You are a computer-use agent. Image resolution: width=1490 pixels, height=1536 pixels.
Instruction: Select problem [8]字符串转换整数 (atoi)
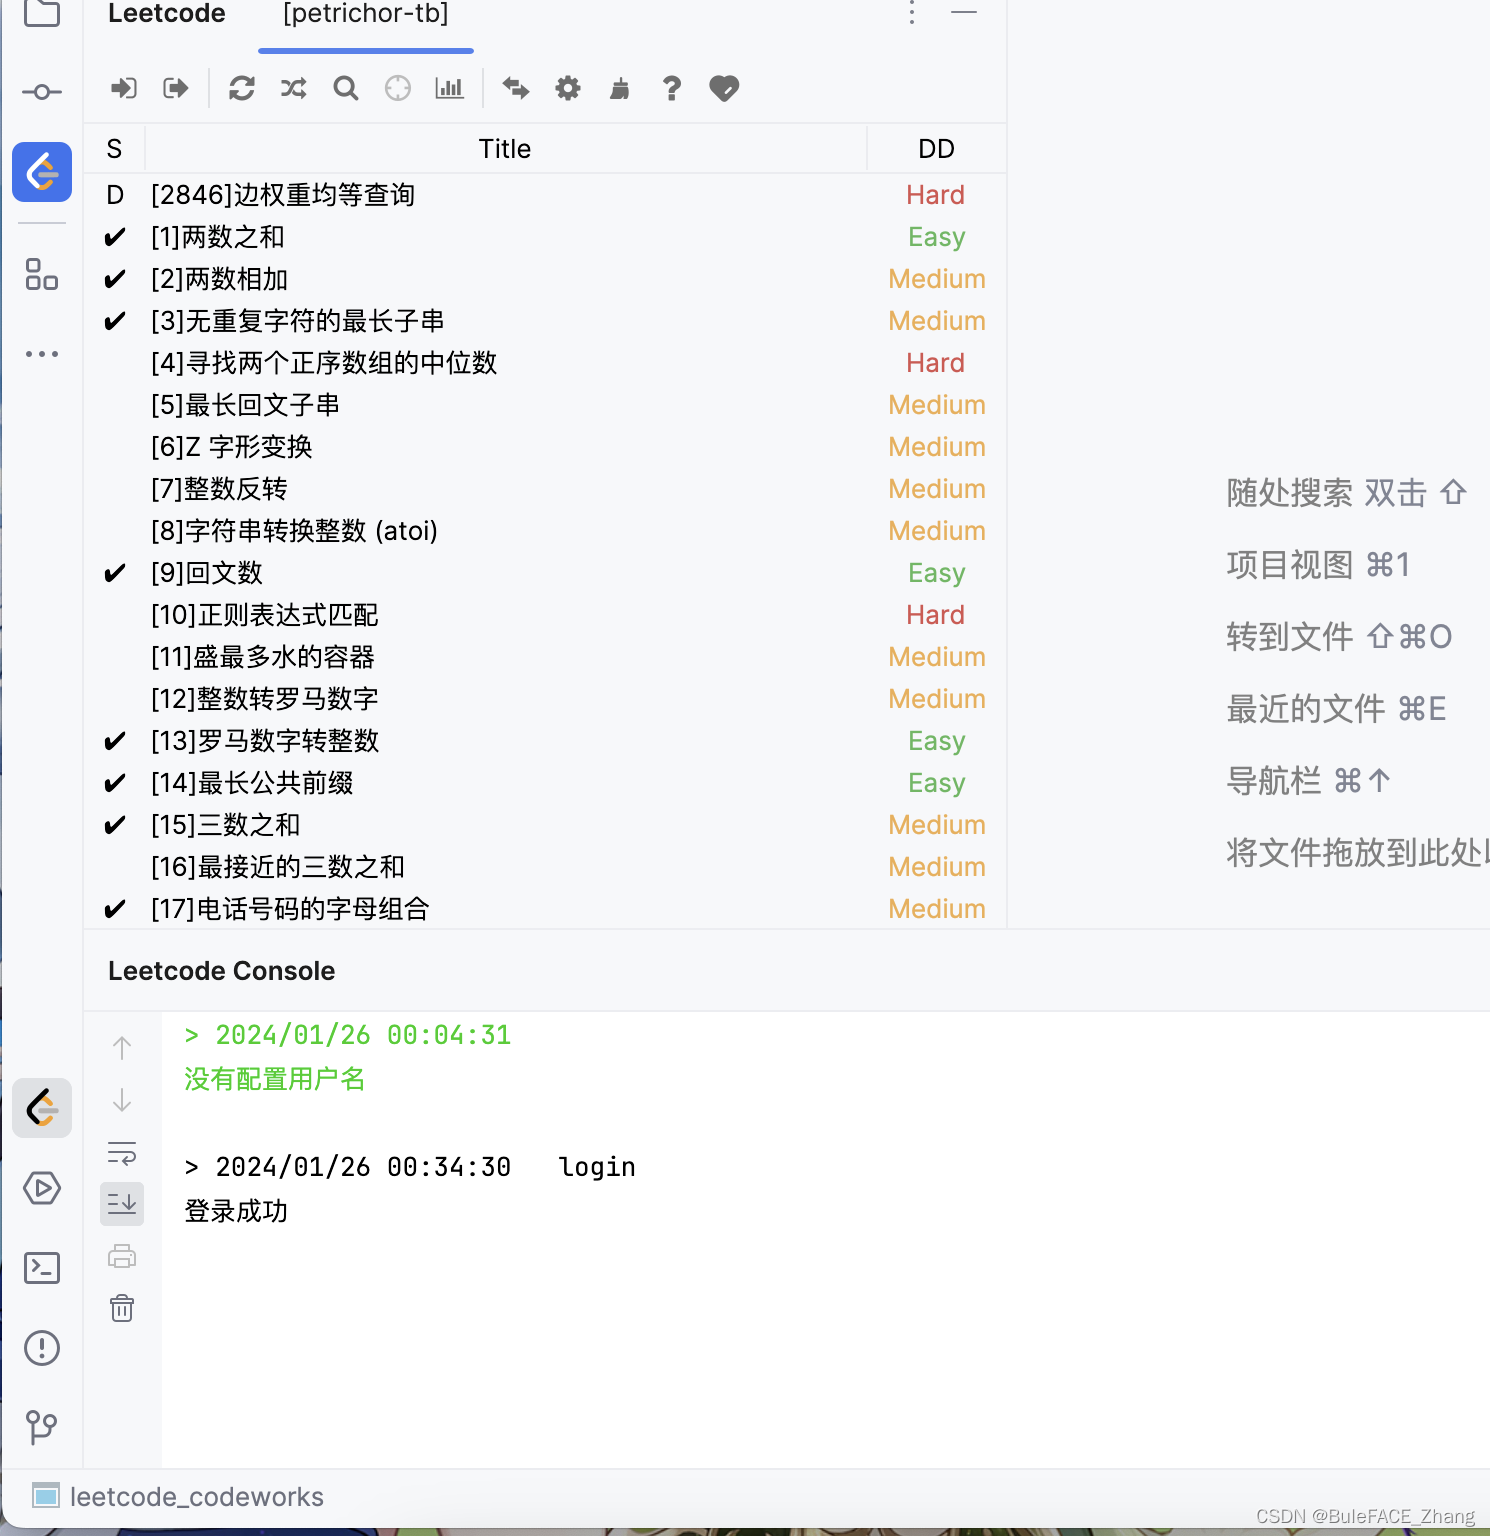coord(545,531)
